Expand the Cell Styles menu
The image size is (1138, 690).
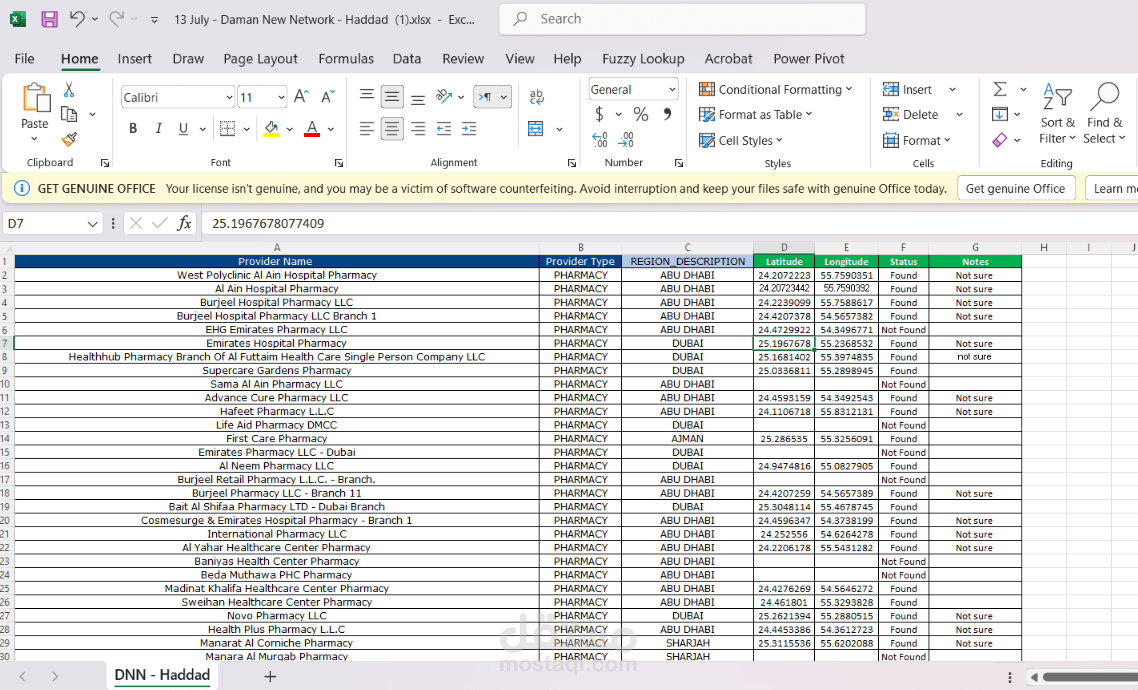741,140
